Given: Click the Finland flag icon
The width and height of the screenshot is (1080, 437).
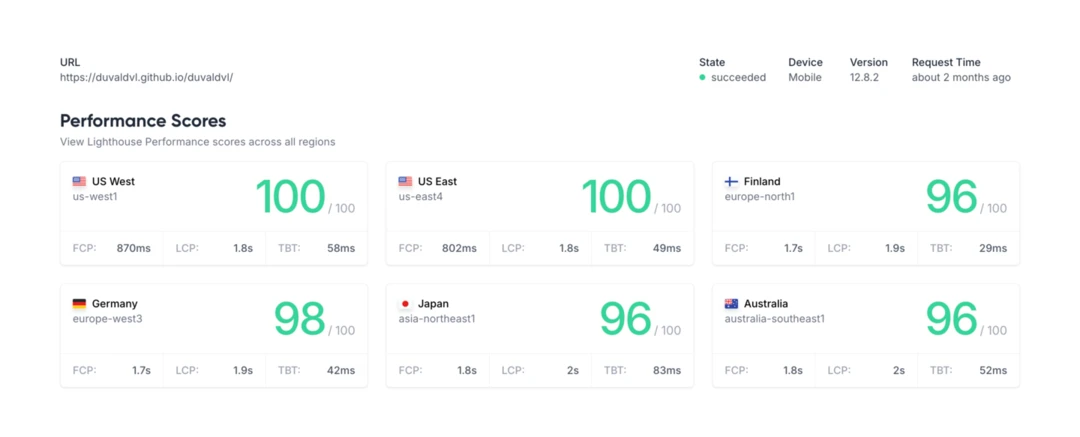Looking at the screenshot, I should click(x=731, y=182).
